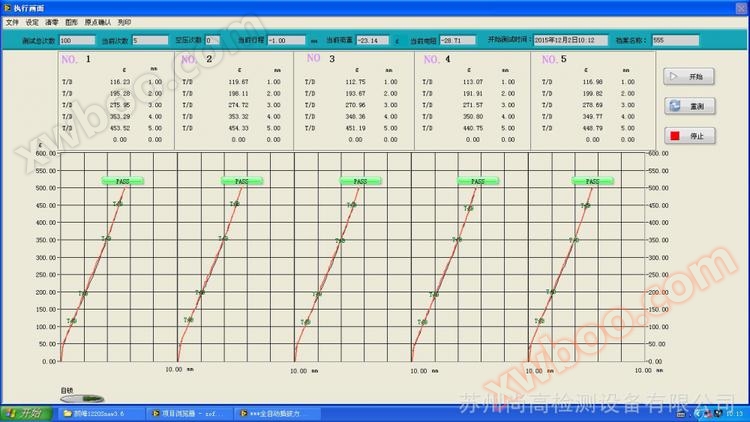
Task: Toggle the 自锁 self-lock switch
Action: coord(76,401)
